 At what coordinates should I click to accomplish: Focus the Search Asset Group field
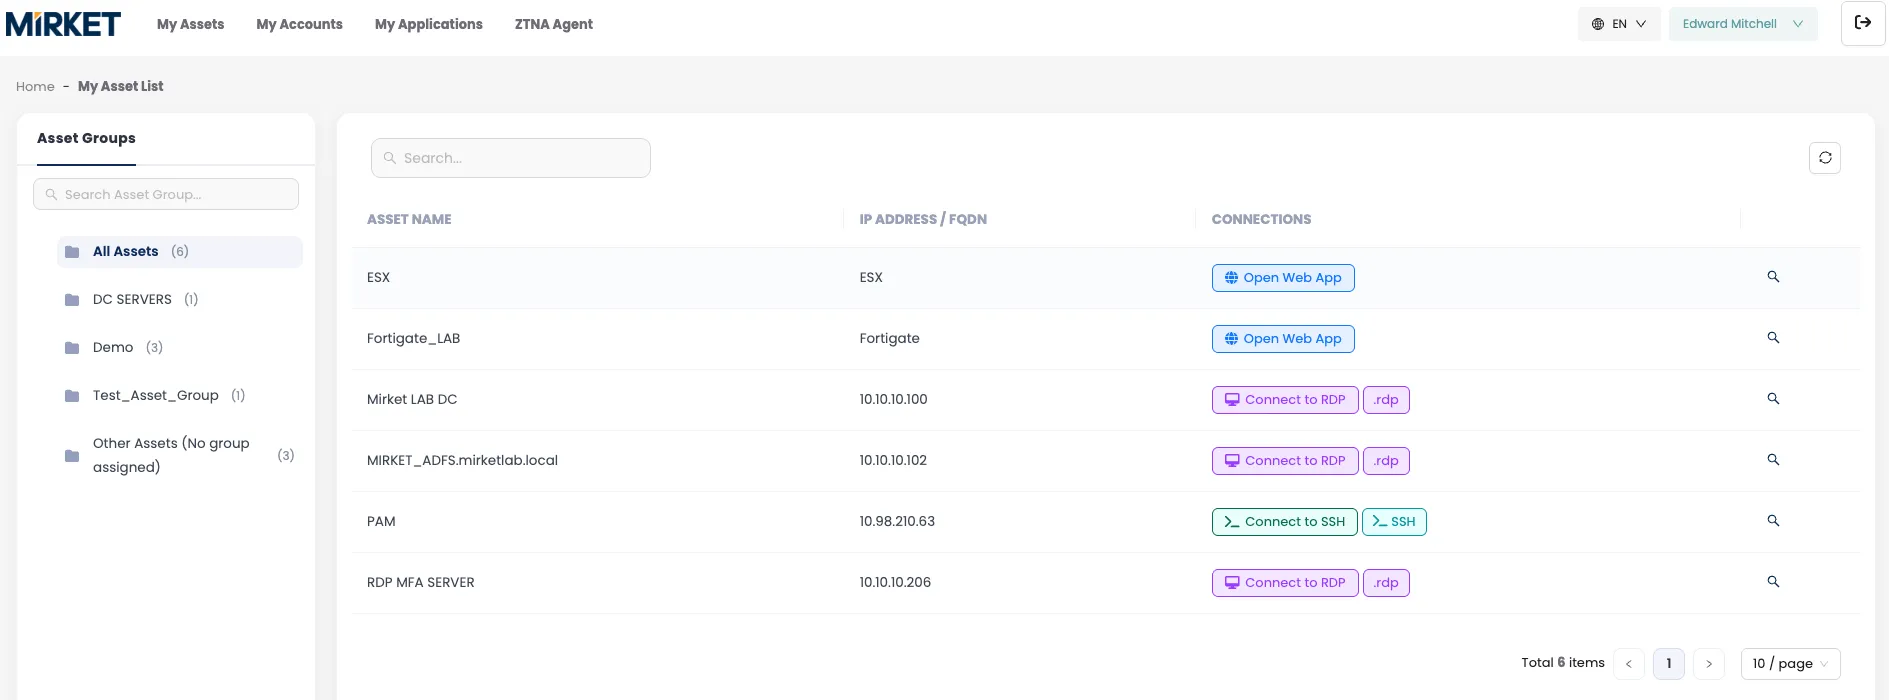coord(166,194)
